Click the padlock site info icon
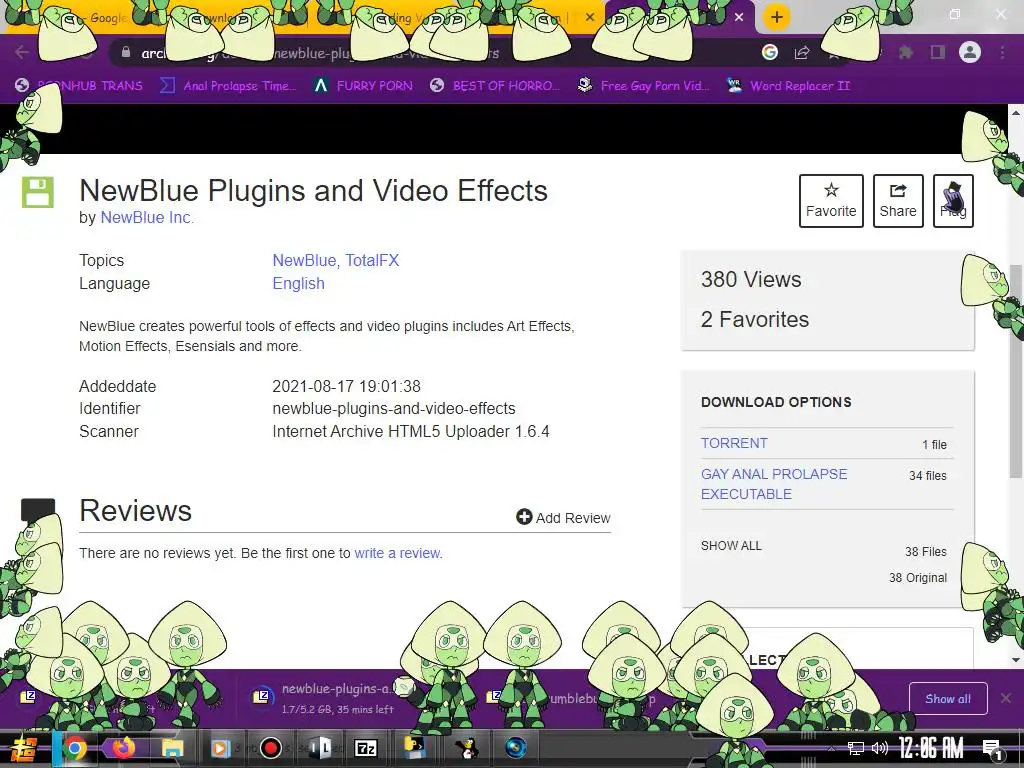 click(125, 53)
